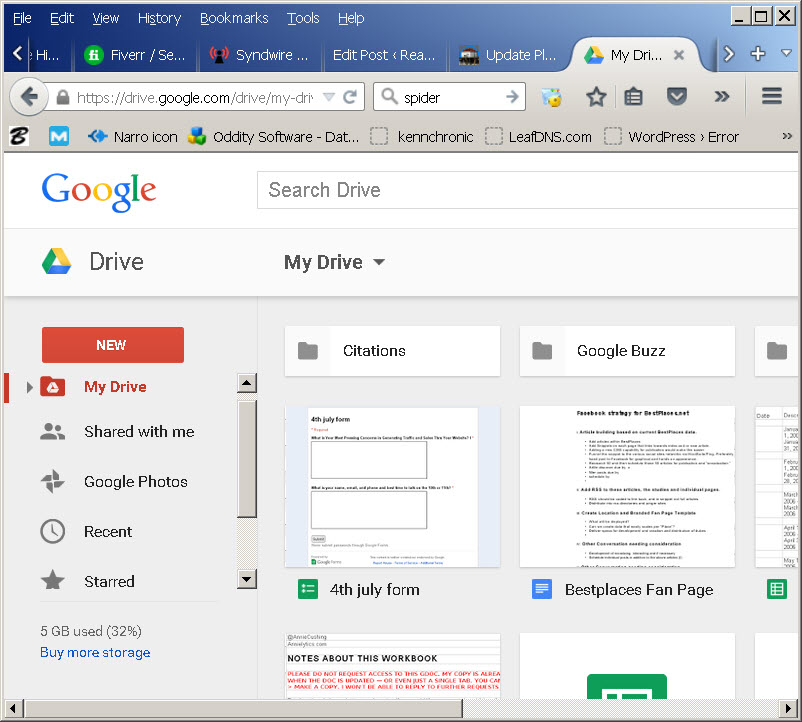Click the Google logo

tap(99, 191)
